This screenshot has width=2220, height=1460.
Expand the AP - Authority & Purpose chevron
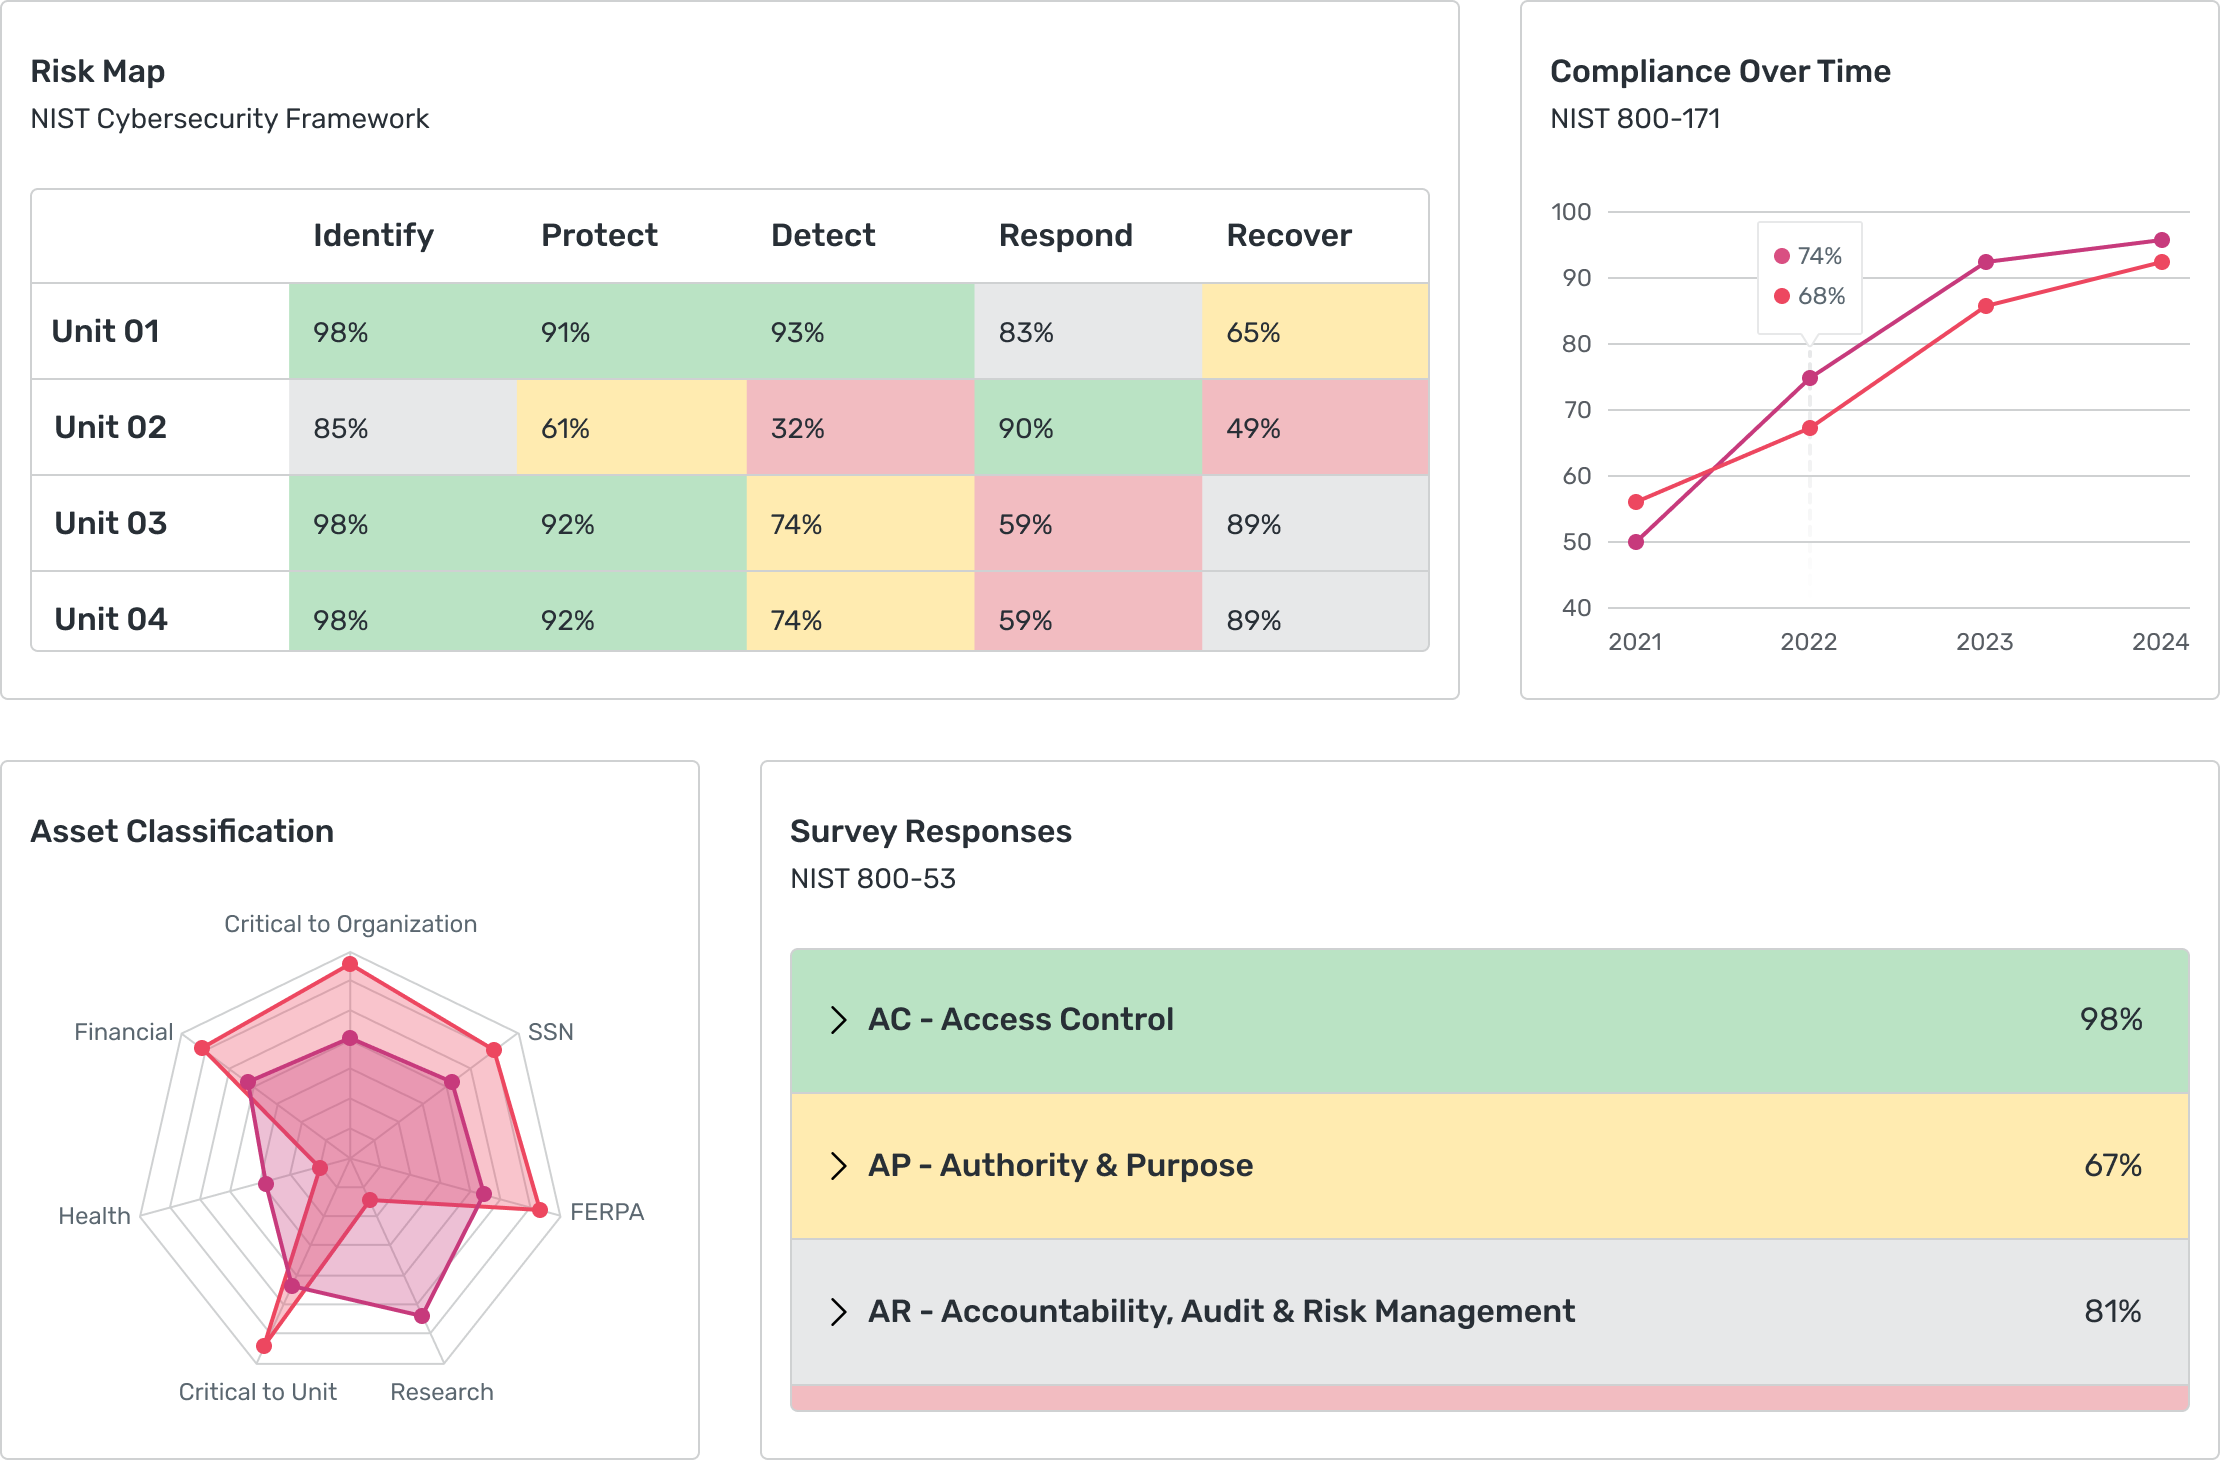pyautogui.click(x=838, y=1165)
